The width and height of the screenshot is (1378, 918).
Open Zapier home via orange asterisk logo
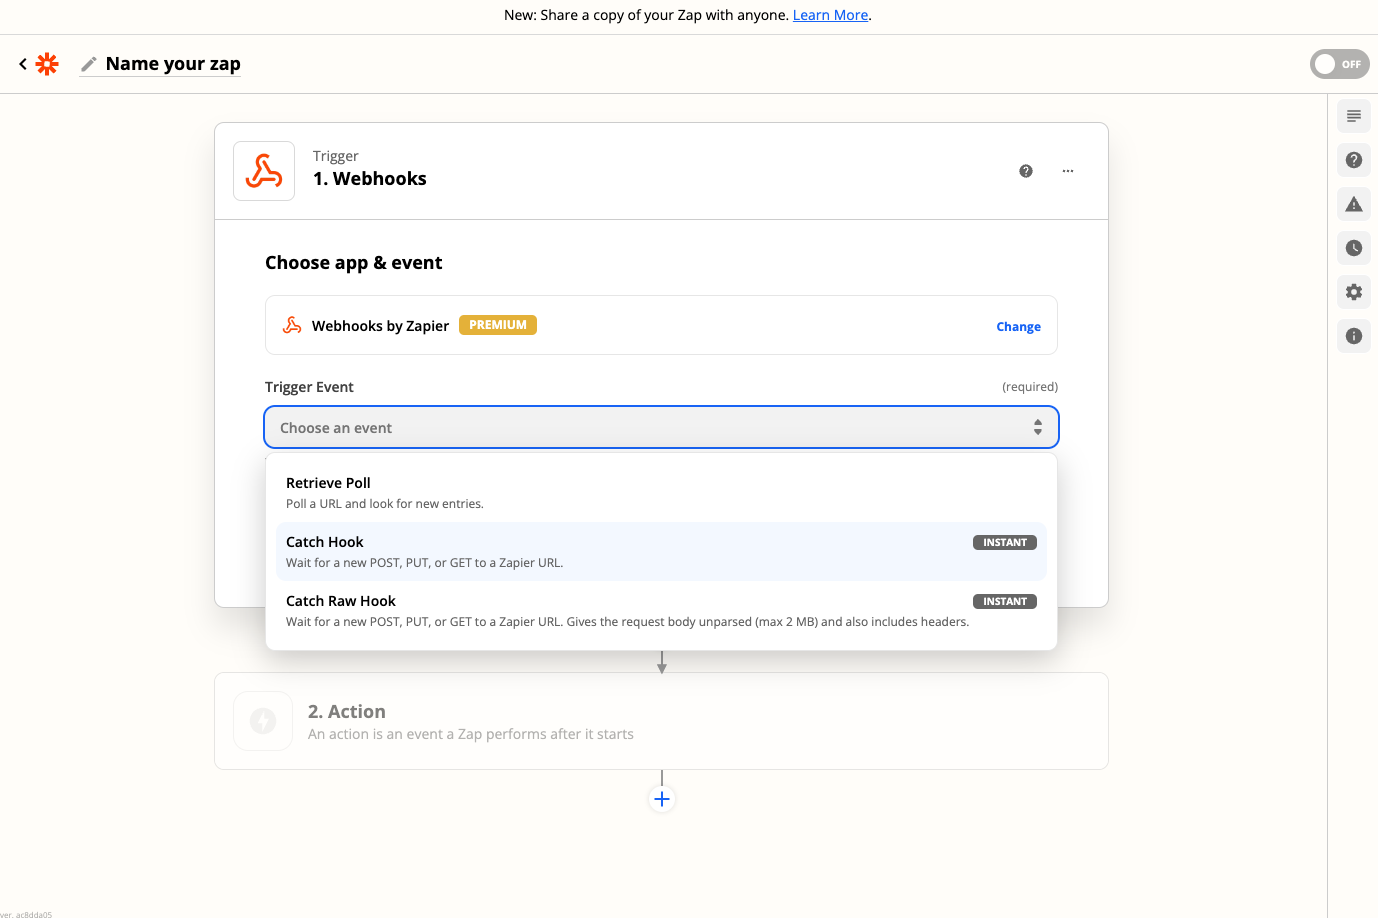[47, 64]
